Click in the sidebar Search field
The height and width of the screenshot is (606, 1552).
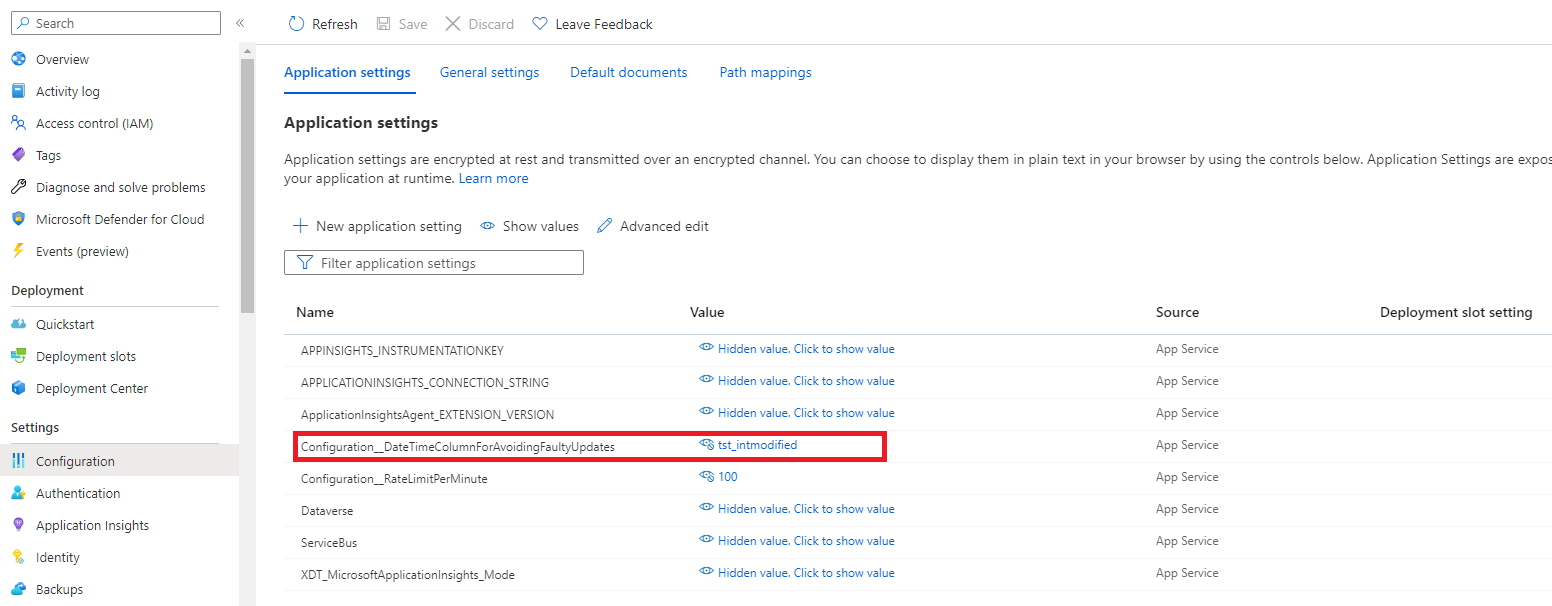point(116,23)
